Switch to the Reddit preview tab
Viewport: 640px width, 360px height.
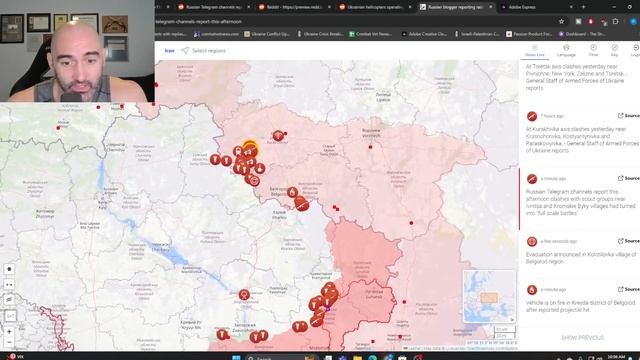click(295, 7)
